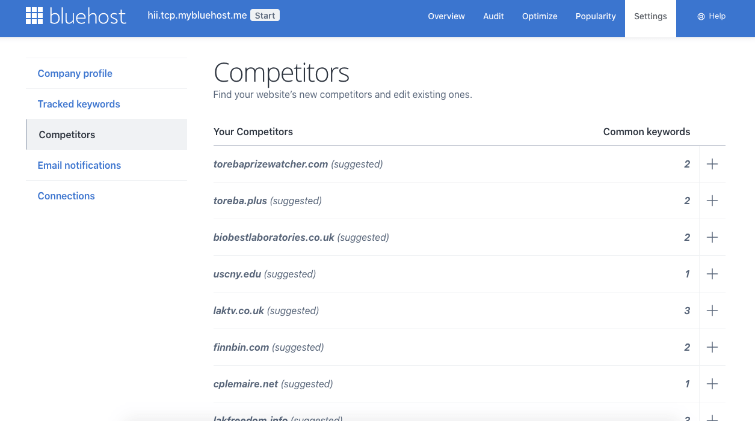Click the bluehost wordmark
The image size is (755, 421).
point(88,16)
